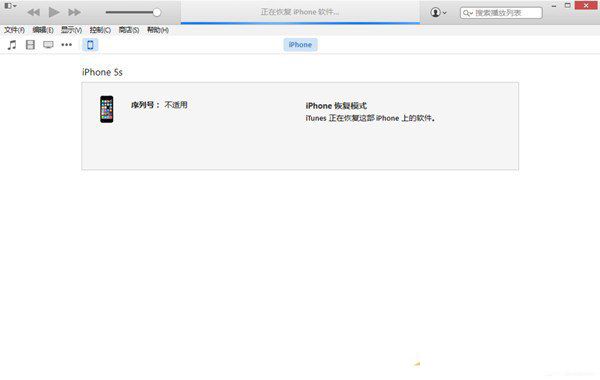Screen dimensions: 600x380
Task: Select the iPhone device icon
Action: [90, 45]
